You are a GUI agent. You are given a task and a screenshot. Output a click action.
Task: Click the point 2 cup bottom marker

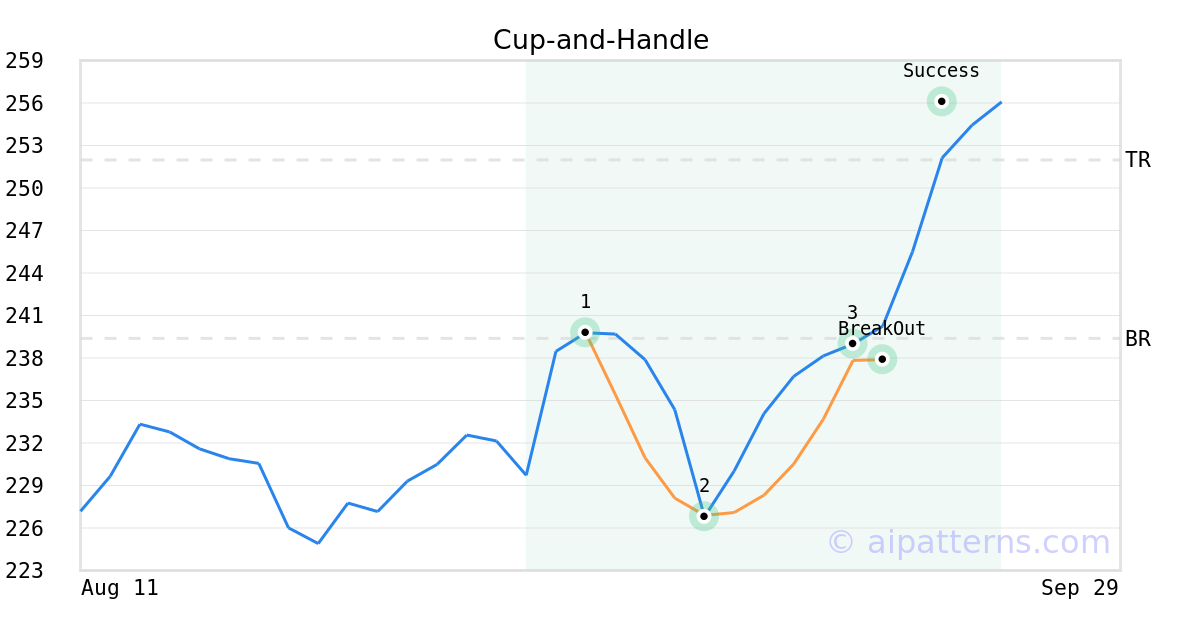point(704,516)
